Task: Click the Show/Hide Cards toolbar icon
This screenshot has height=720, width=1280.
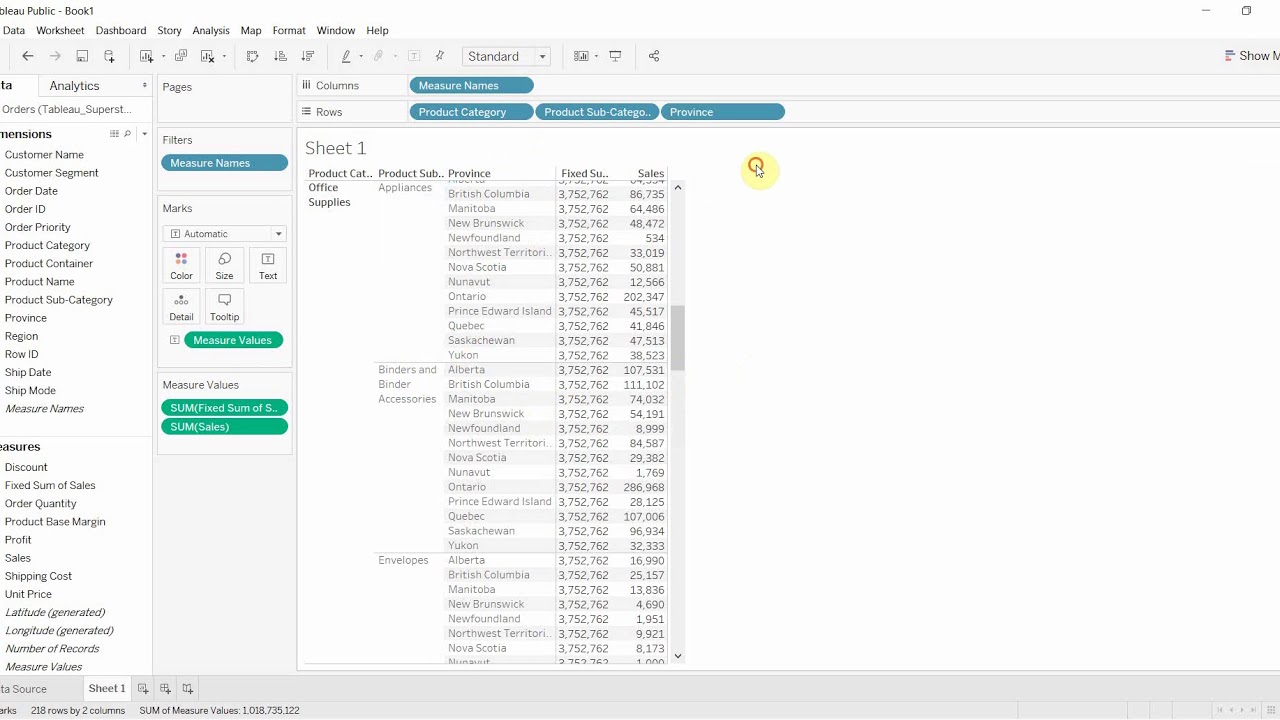Action: pyautogui.click(x=581, y=56)
